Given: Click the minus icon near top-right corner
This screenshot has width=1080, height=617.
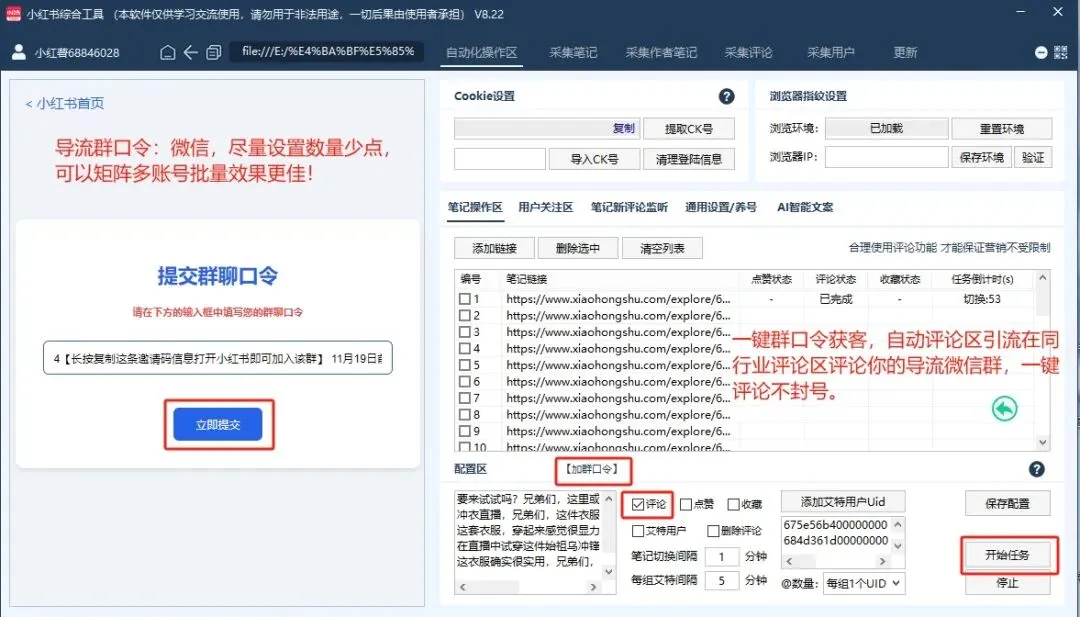Looking at the screenshot, I should coord(1040,52).
